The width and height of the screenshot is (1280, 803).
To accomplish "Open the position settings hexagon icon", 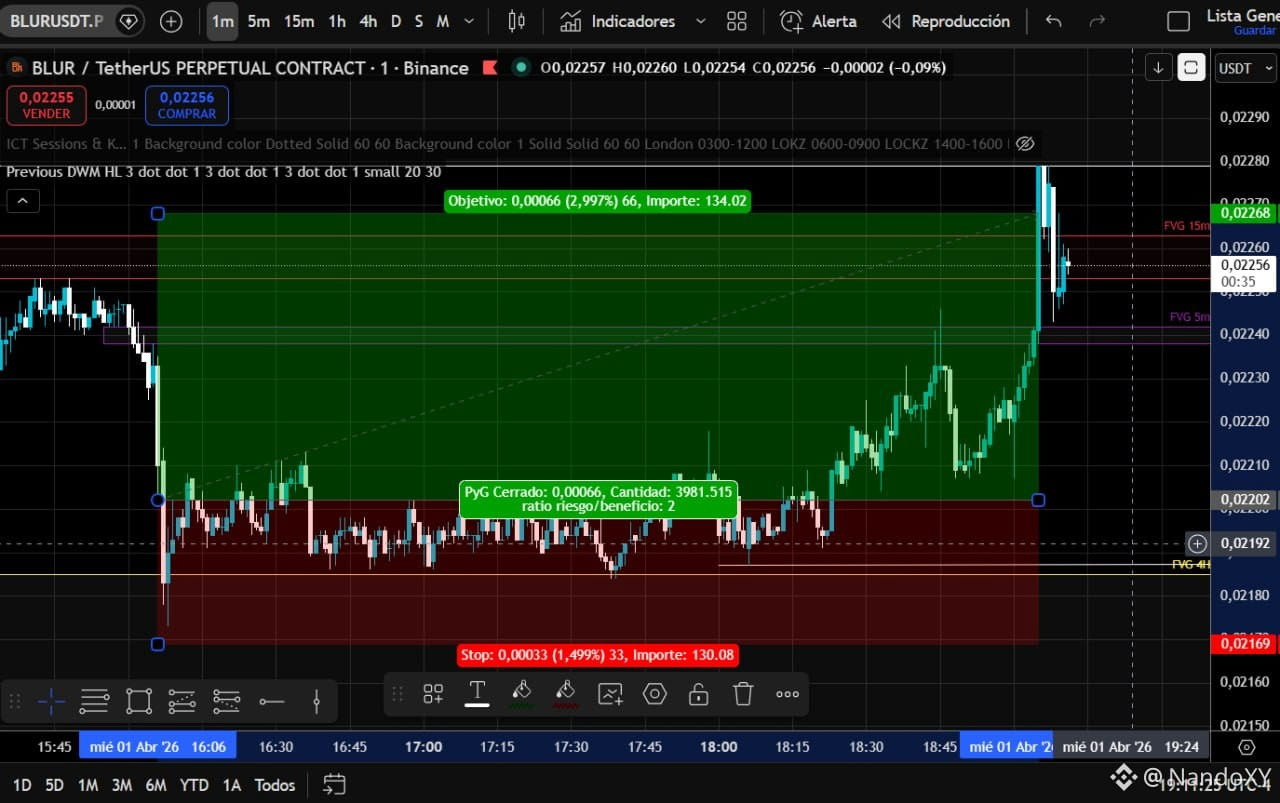I will coord(655,694).
